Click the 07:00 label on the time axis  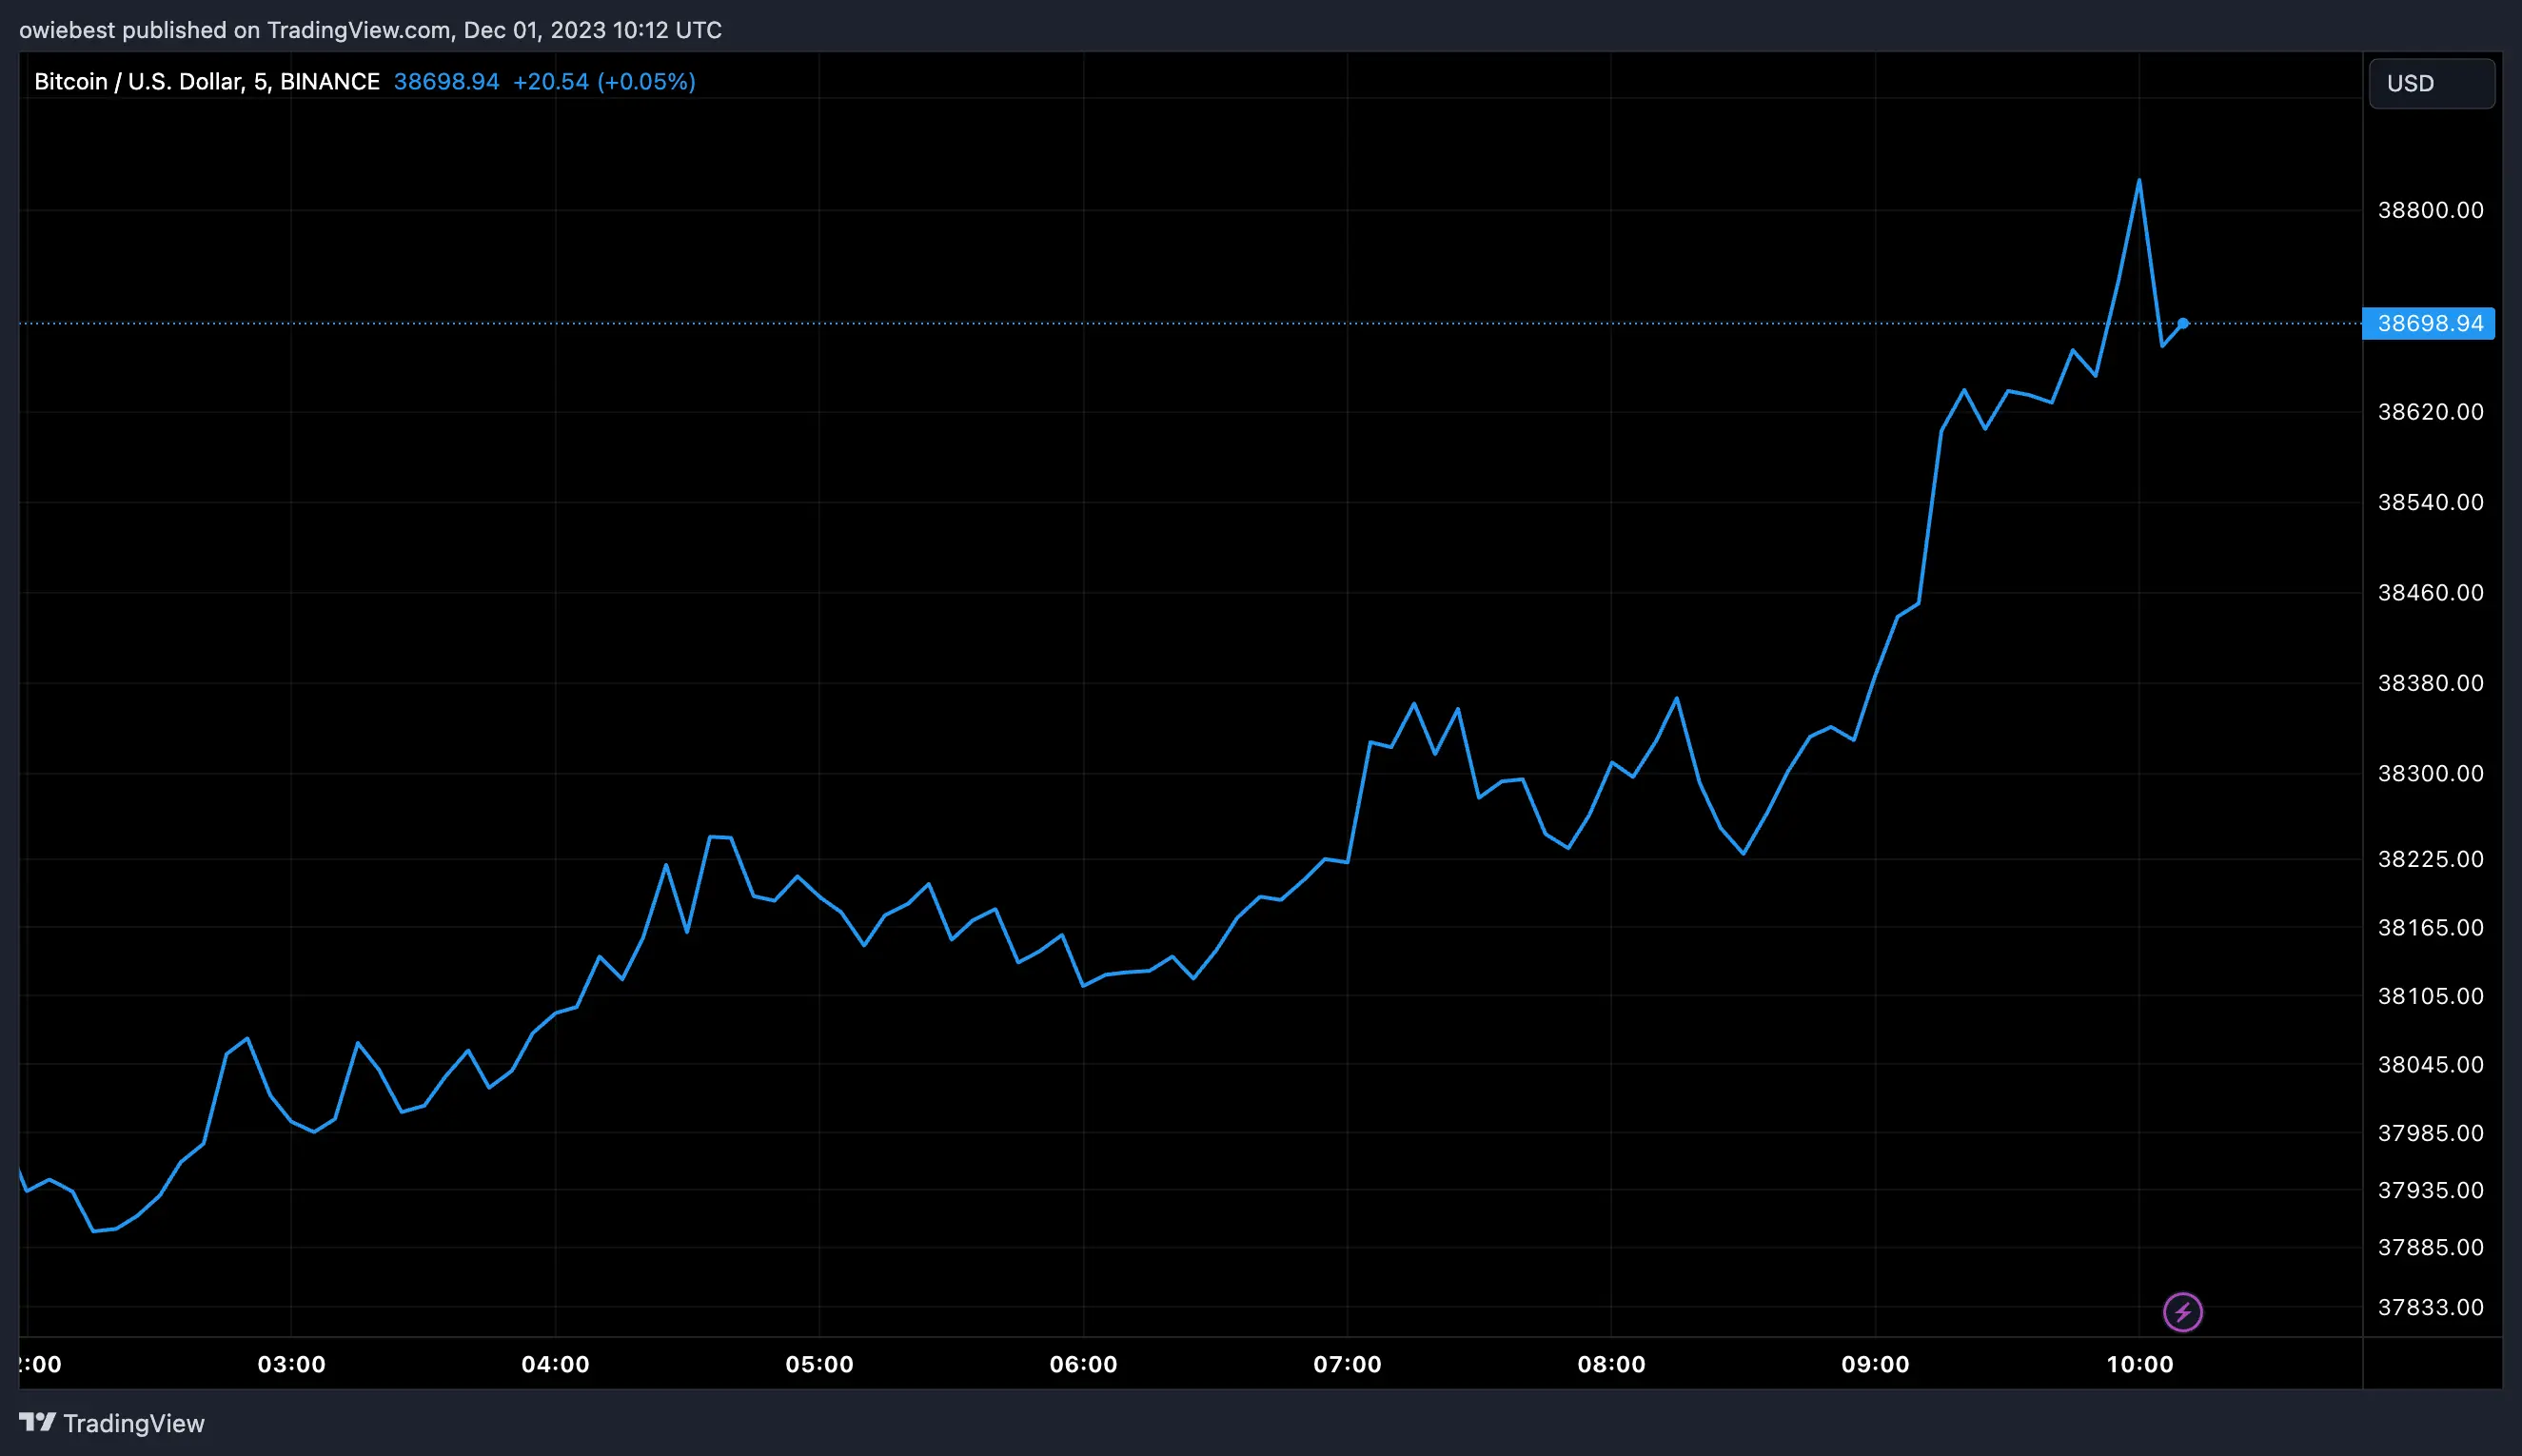(1348, 1363)
